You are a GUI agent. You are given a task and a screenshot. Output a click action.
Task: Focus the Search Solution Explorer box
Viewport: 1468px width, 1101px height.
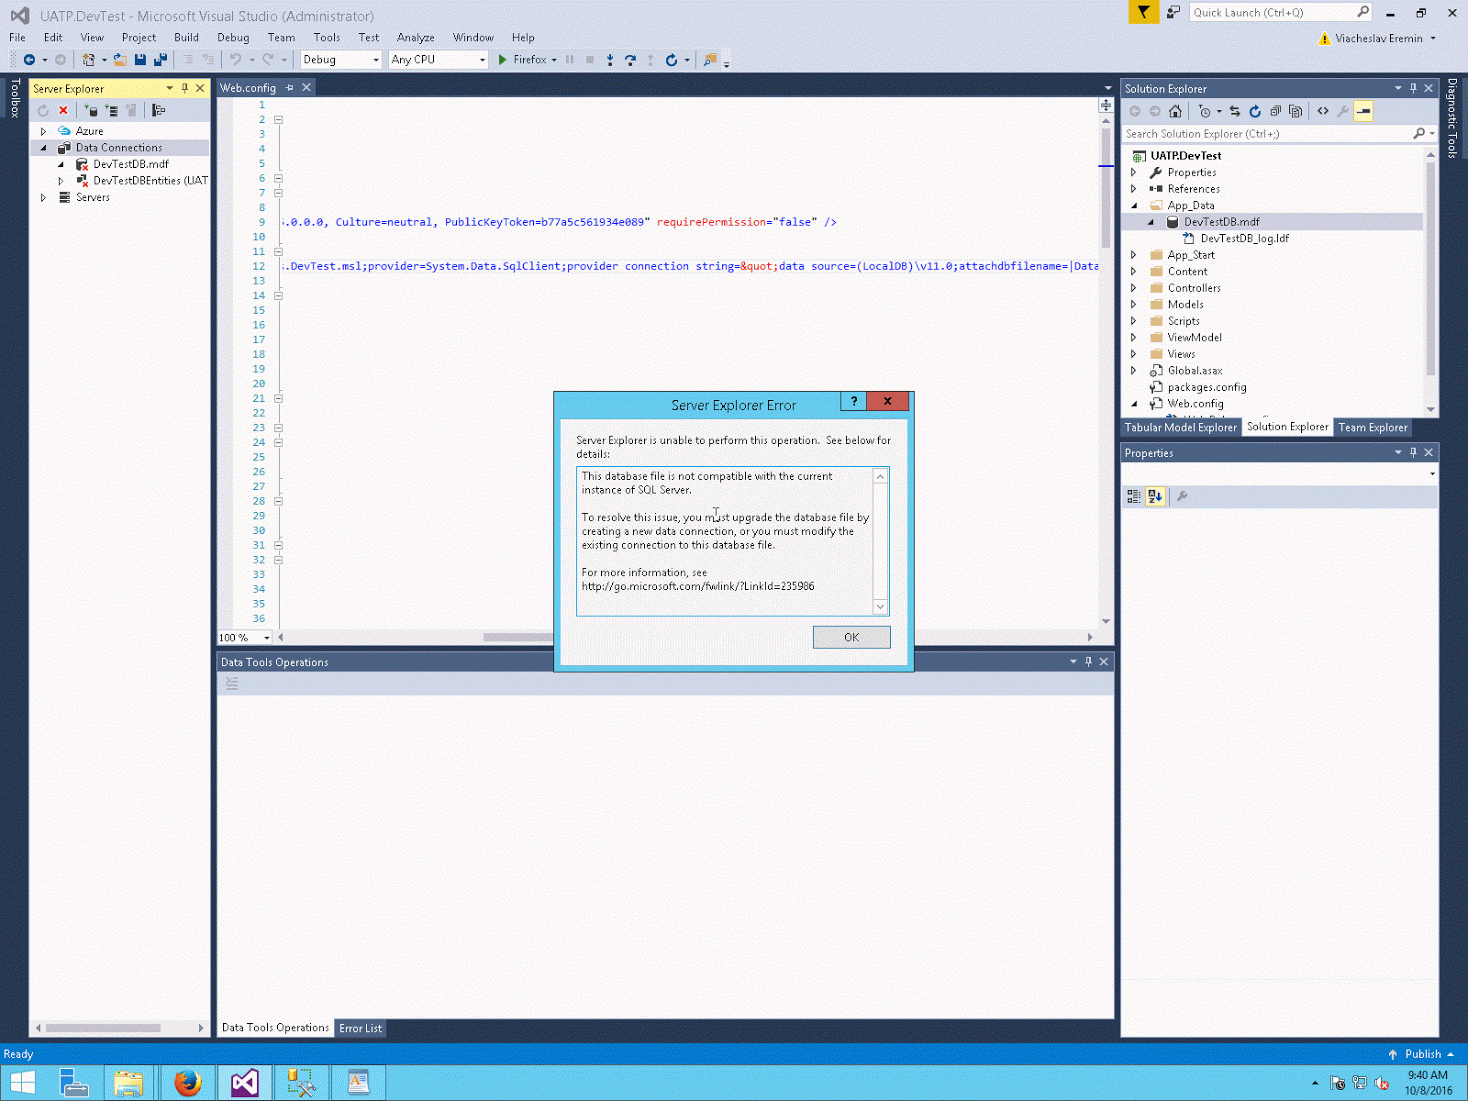click(1268, 134)
